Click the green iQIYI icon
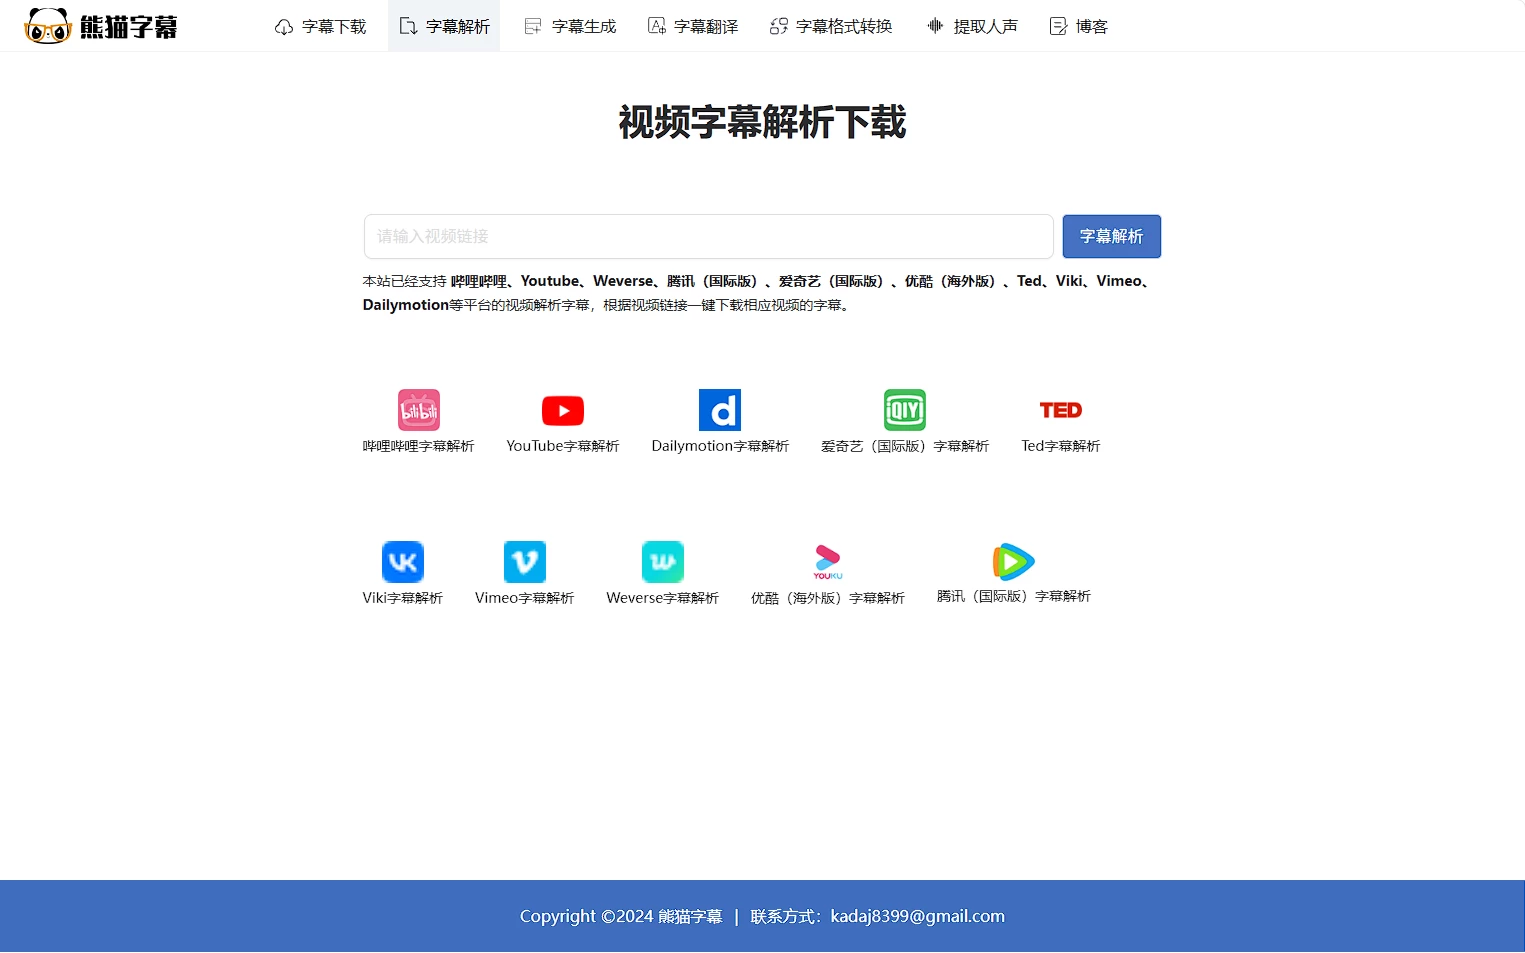Screen dimensions: 1525x953 (905, 410)
